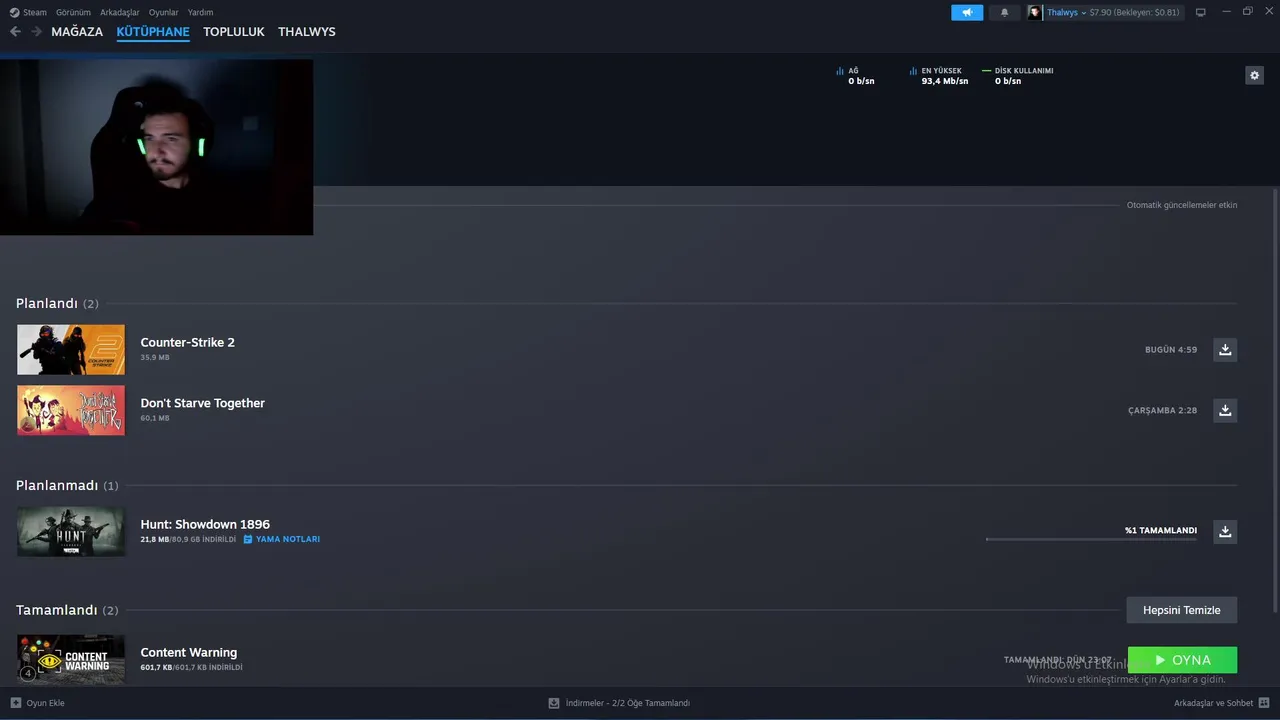Click the Counter-Strike 2 title

[187, 342]
